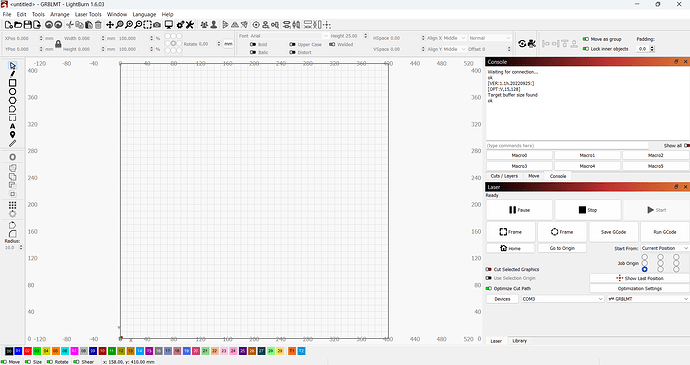
Task: Click the Go to Origin button
Action: [x=562, y=248]
